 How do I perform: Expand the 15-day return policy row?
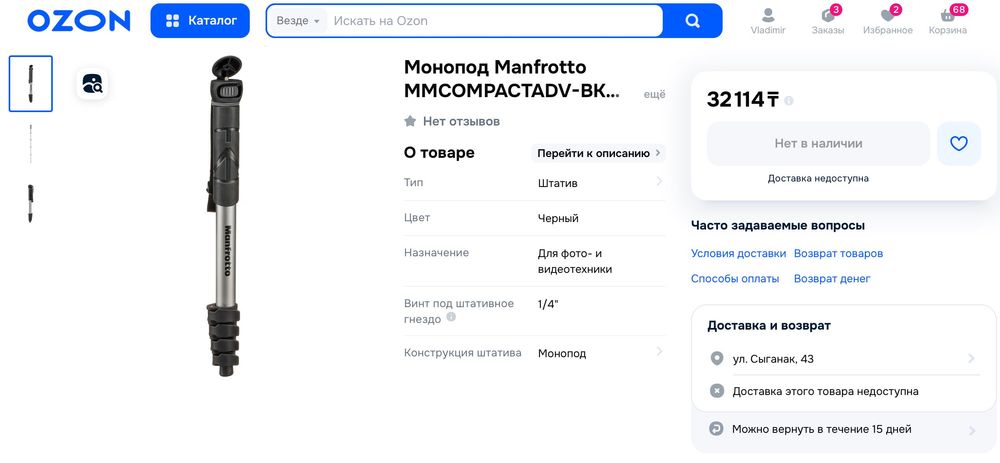pos(840,429)
